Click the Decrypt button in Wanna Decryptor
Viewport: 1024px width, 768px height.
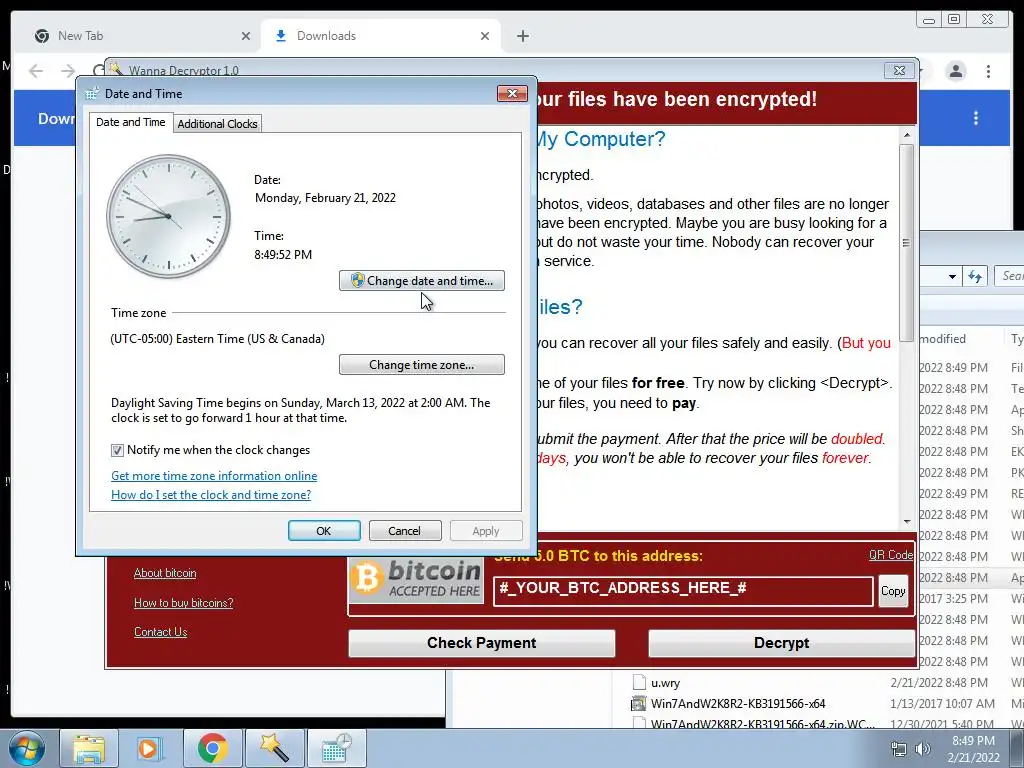781,643
